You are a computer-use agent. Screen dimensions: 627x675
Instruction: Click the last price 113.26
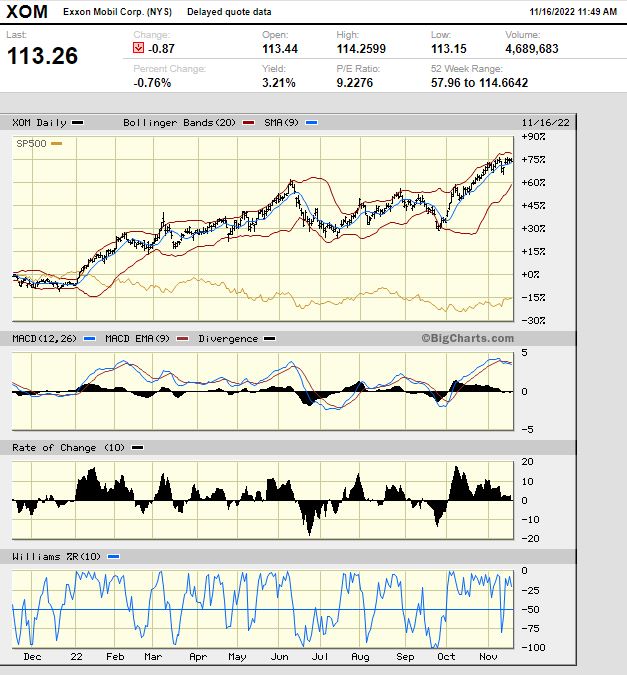(43, 56)
